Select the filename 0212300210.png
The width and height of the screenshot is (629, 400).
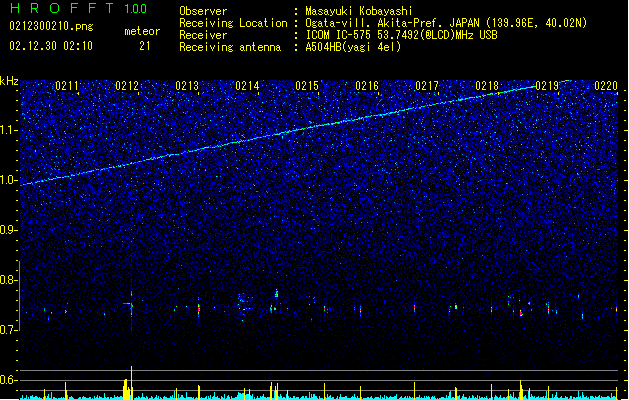51,26
